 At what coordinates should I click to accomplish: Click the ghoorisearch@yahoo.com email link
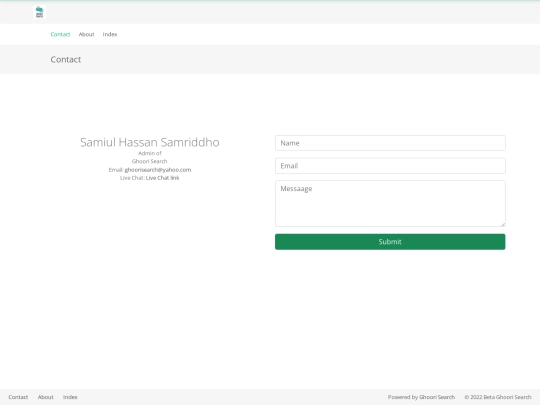pyautogui.click(x=158, y=170)
